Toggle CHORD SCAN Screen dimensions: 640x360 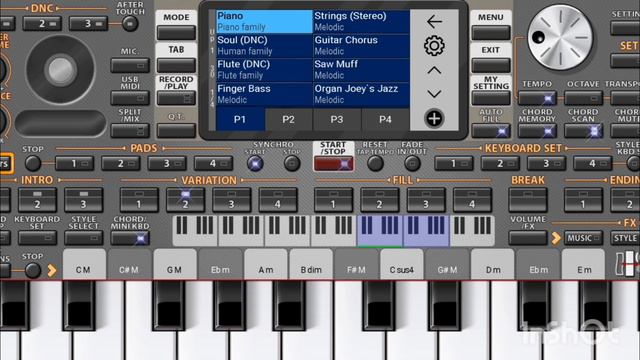click(583, 131)
